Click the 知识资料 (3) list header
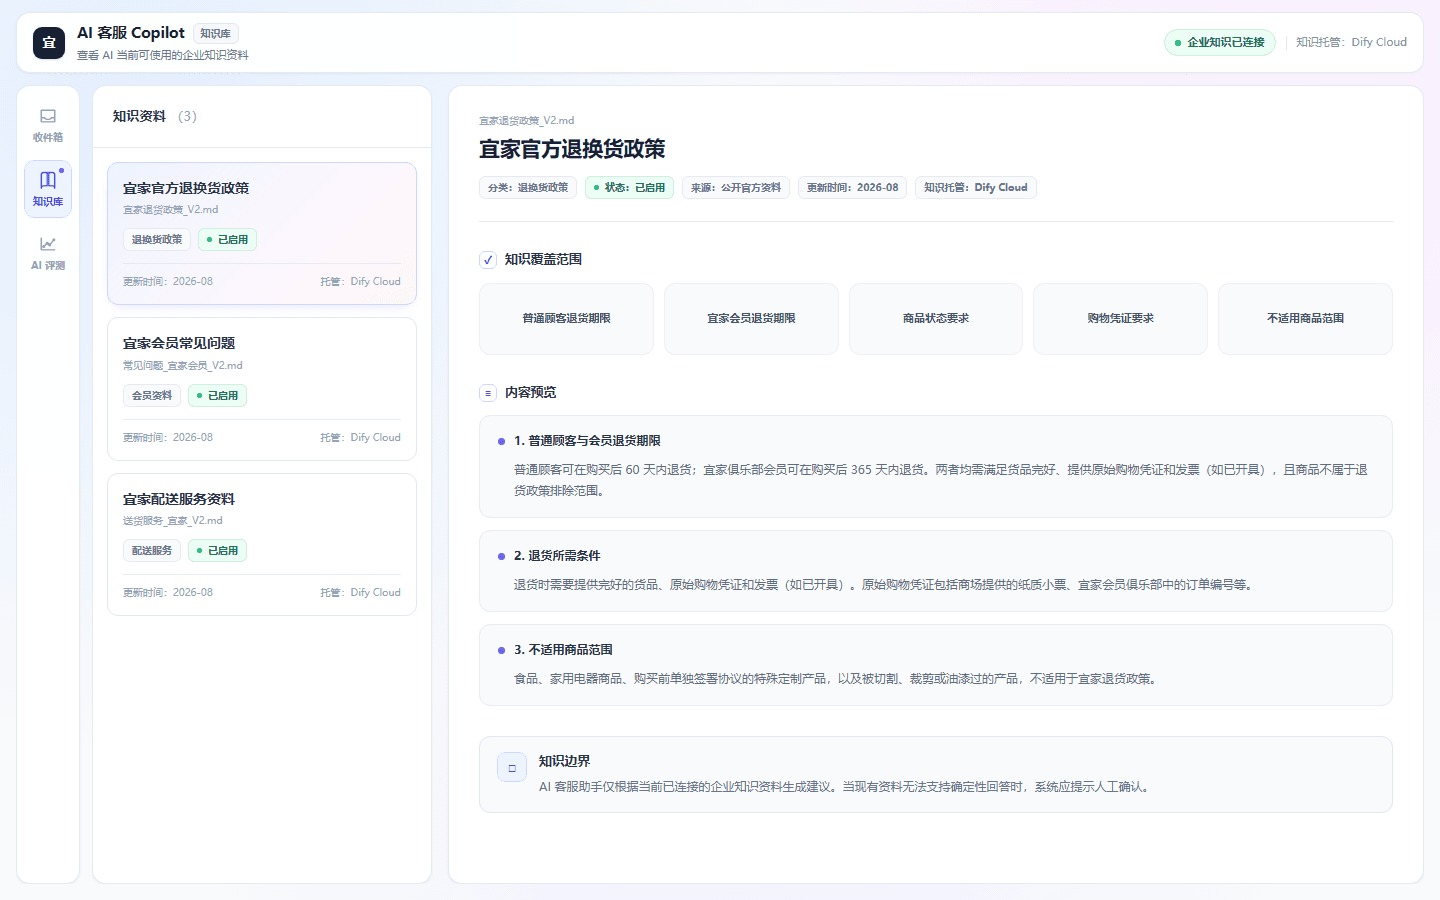 (x=155, y=117)
